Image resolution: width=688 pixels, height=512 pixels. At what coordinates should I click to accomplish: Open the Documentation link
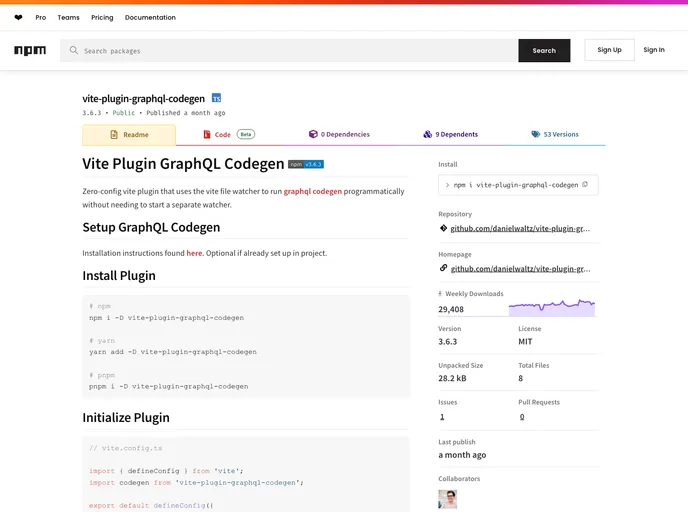[150, 18]
